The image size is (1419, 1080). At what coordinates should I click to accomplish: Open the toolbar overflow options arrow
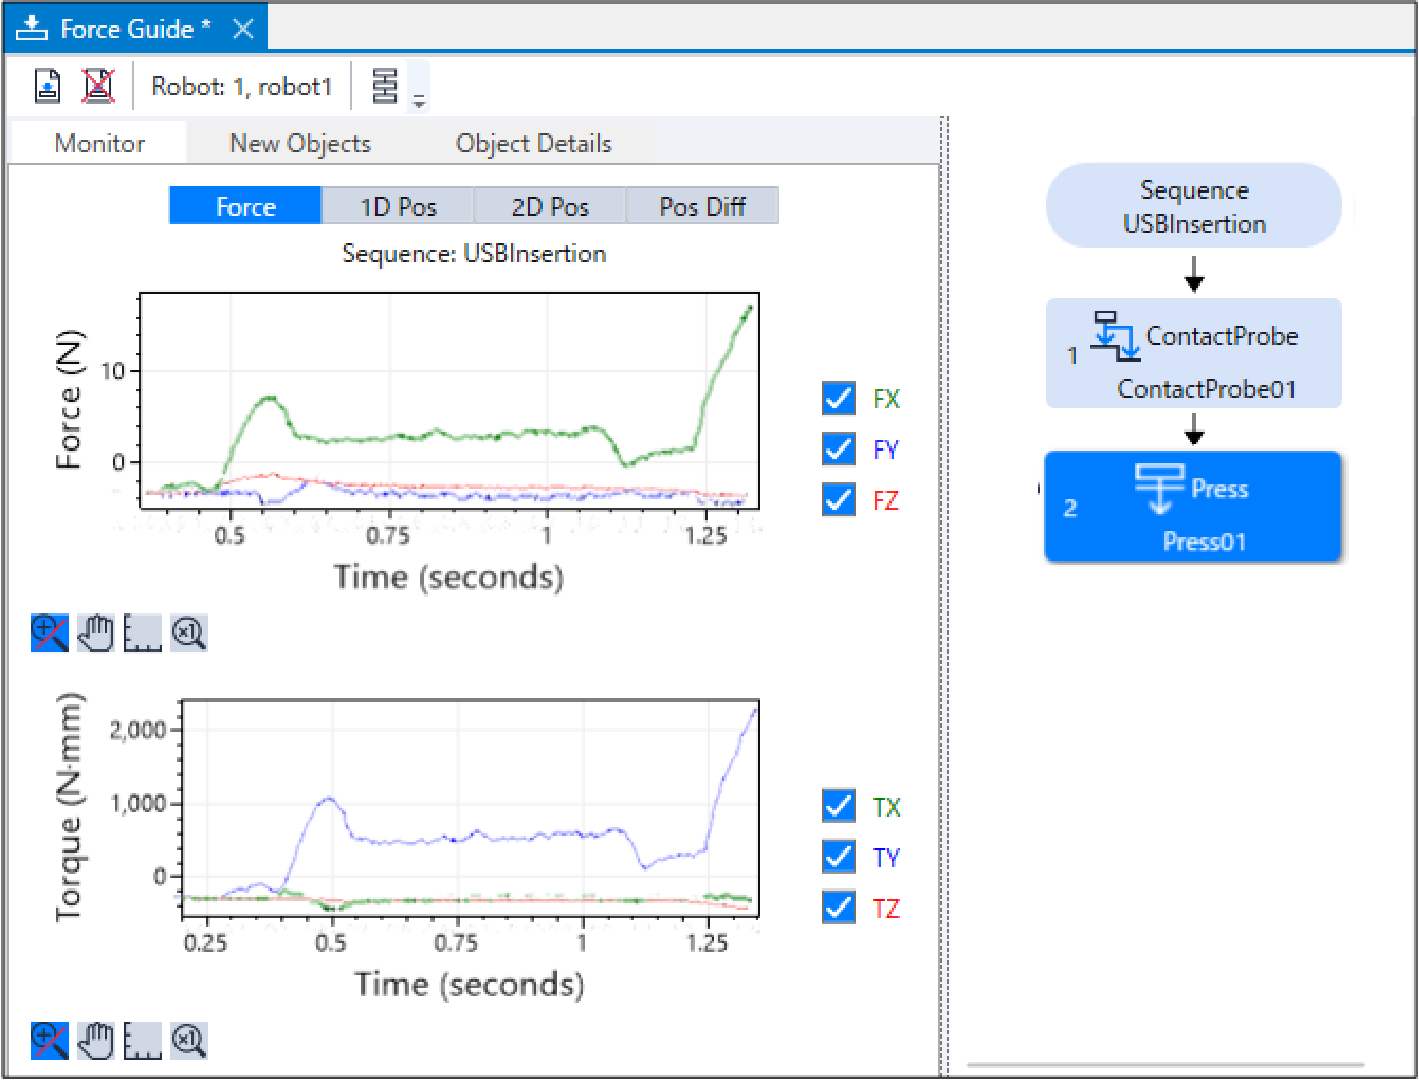point(419,100)
